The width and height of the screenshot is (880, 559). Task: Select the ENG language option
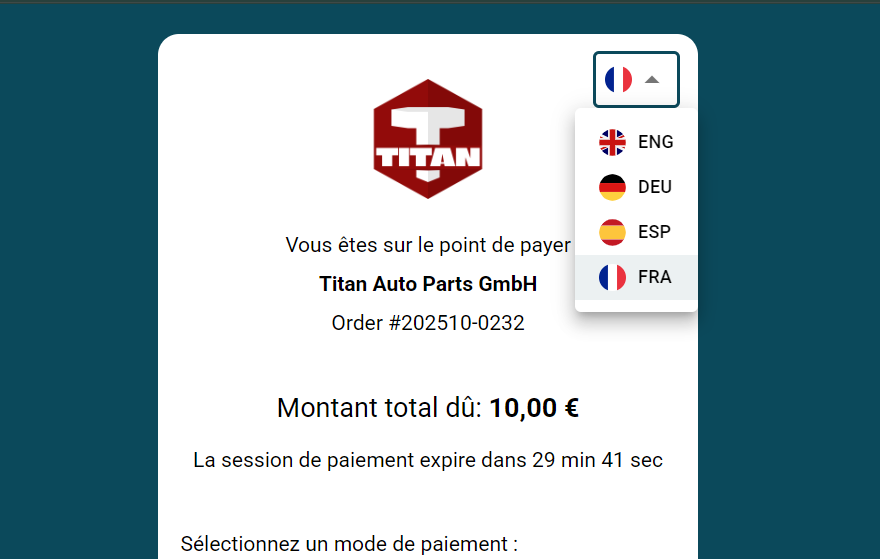coord(655,142)
